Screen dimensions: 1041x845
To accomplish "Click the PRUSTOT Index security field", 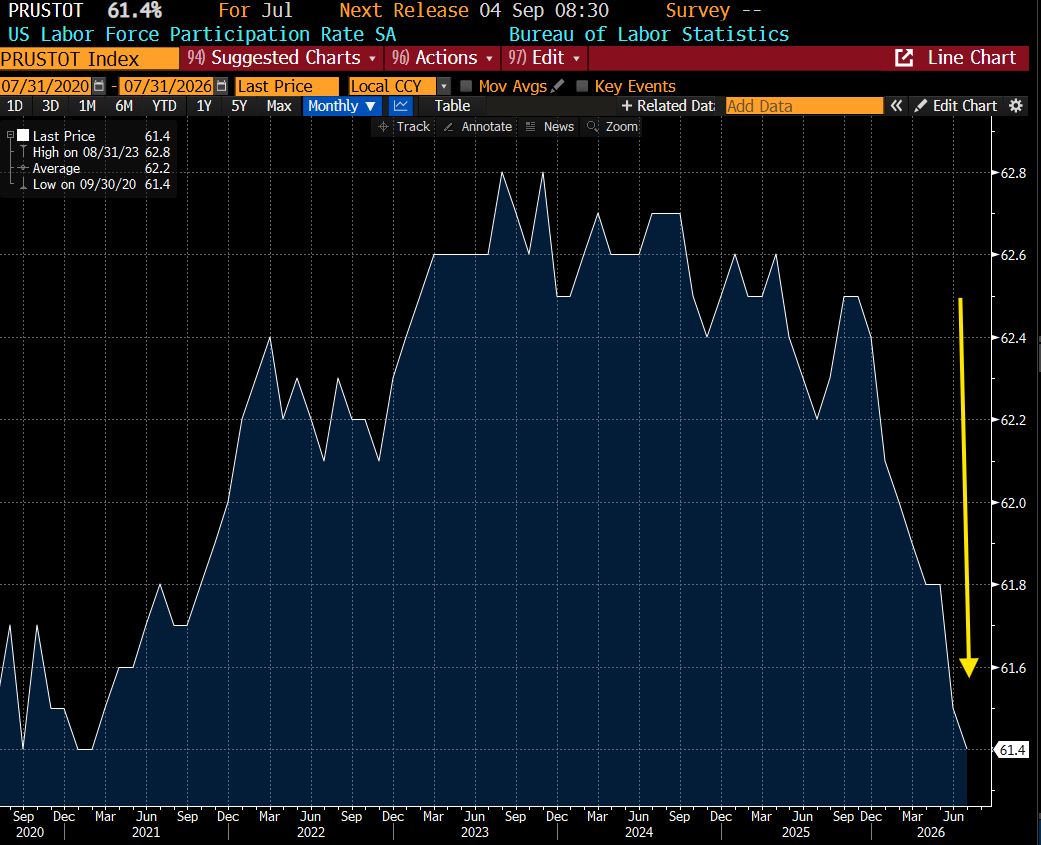I will click(89, 59).
